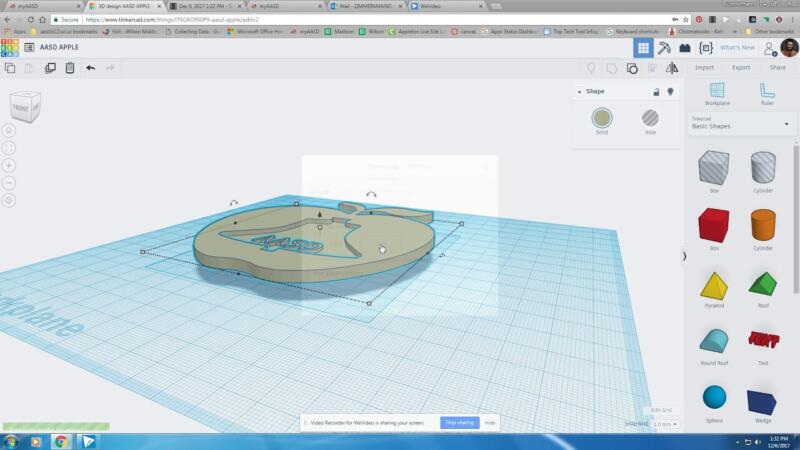800x450 pixels.
Task: Toggle the lock on the Shape panel
Action: click(x=656, y=91)
